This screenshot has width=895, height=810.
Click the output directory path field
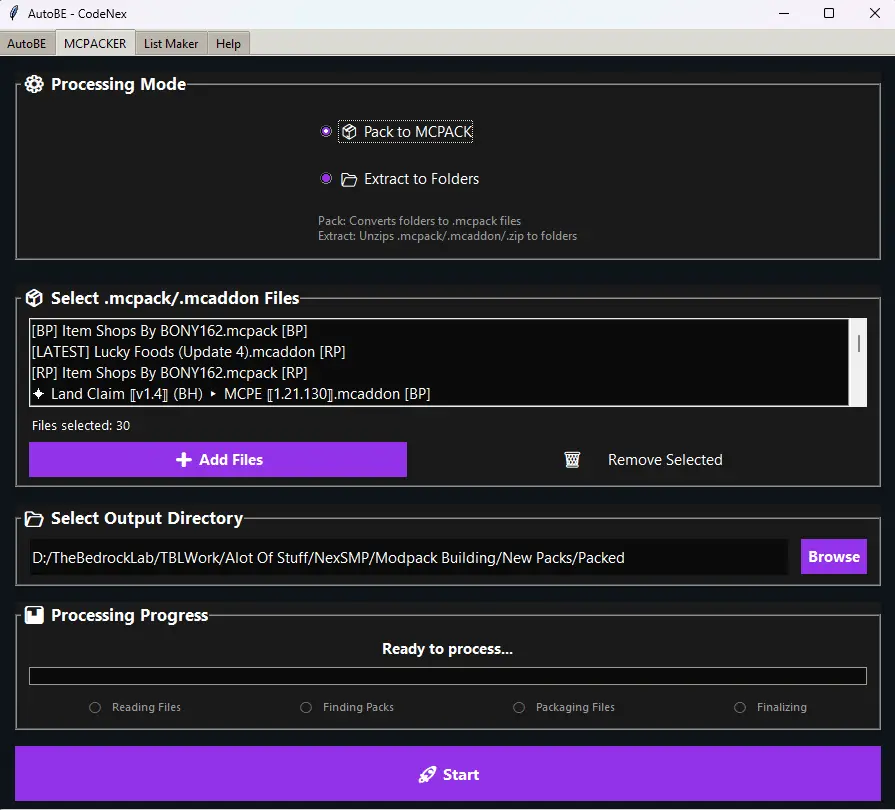[408, 558]
